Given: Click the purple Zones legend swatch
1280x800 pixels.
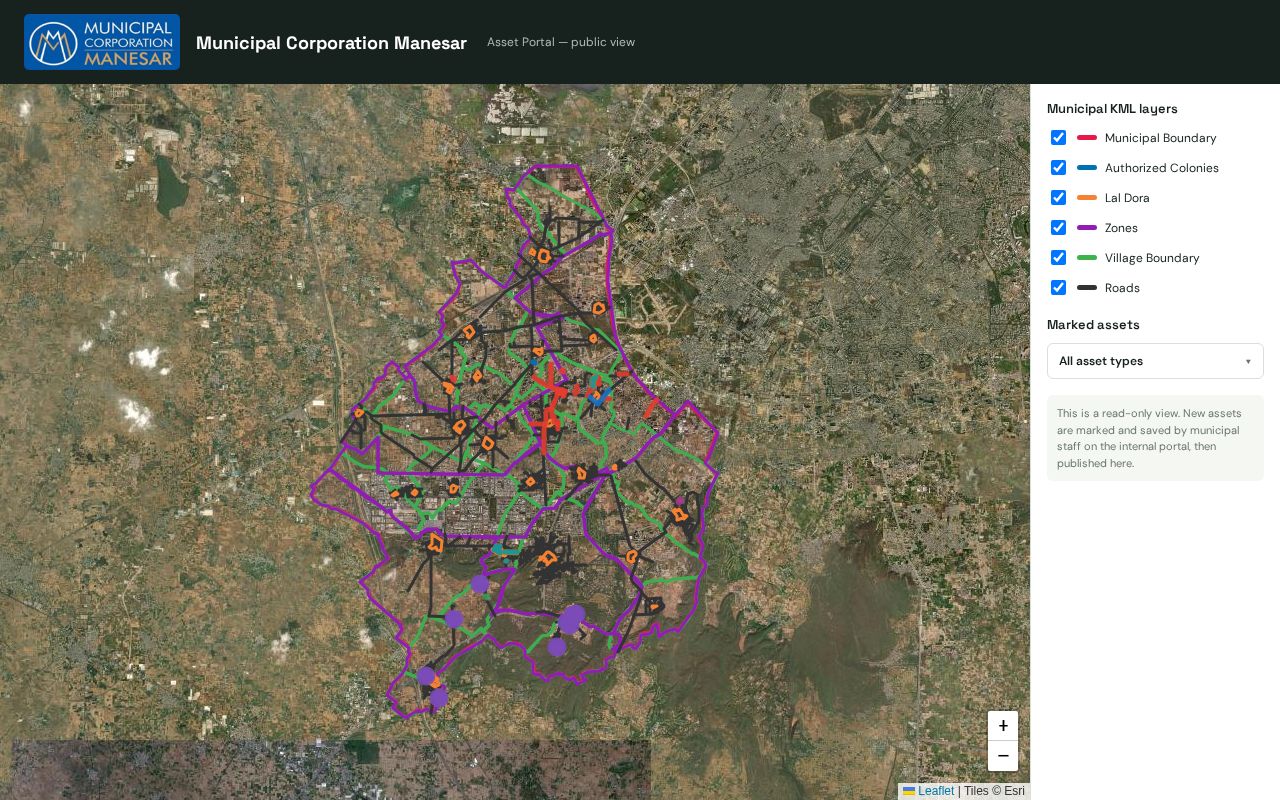Looking at the screenshot, I should (1087, 228).
